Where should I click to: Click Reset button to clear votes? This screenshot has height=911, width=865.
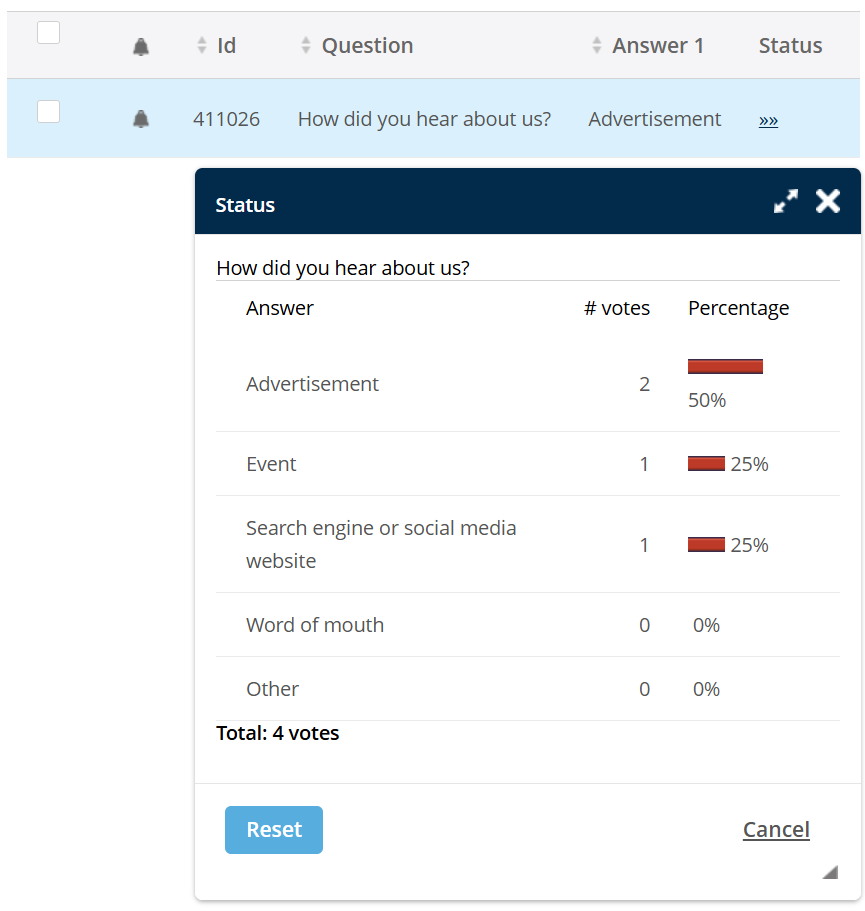274,830
